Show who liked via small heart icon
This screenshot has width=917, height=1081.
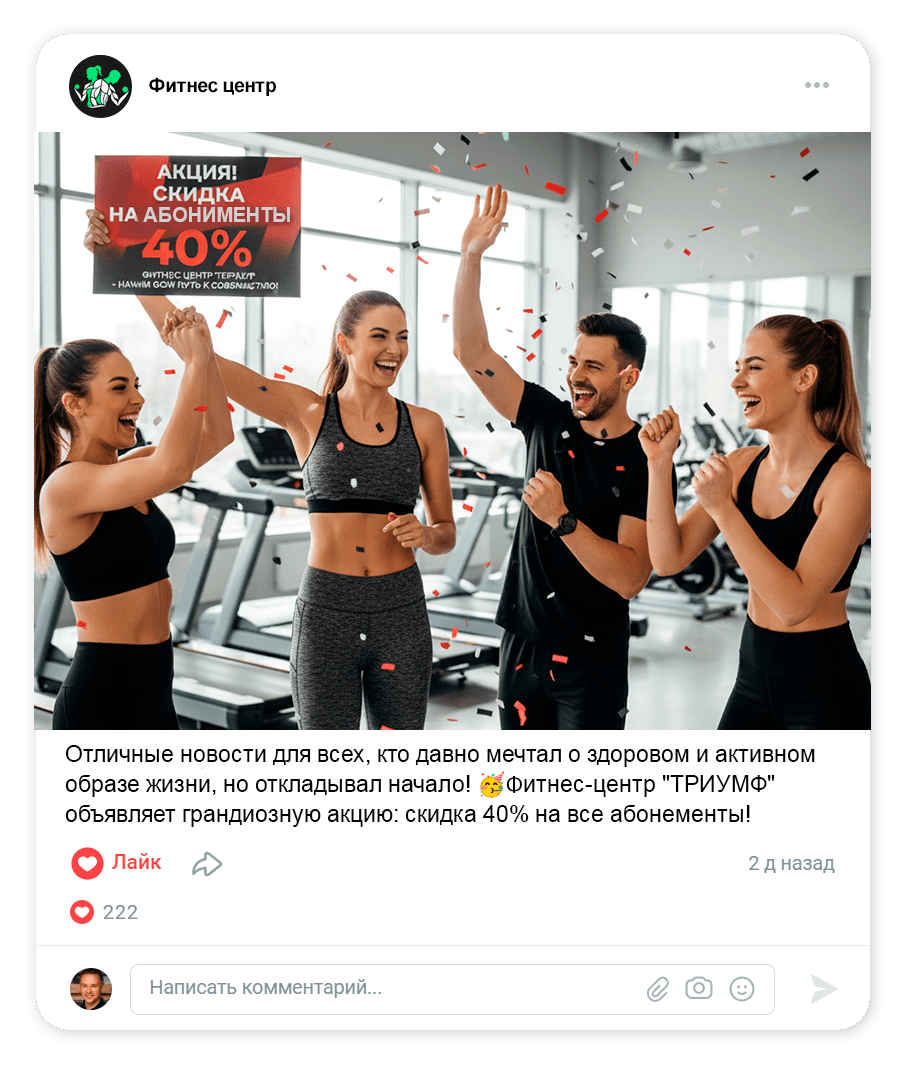pos(81,912)
